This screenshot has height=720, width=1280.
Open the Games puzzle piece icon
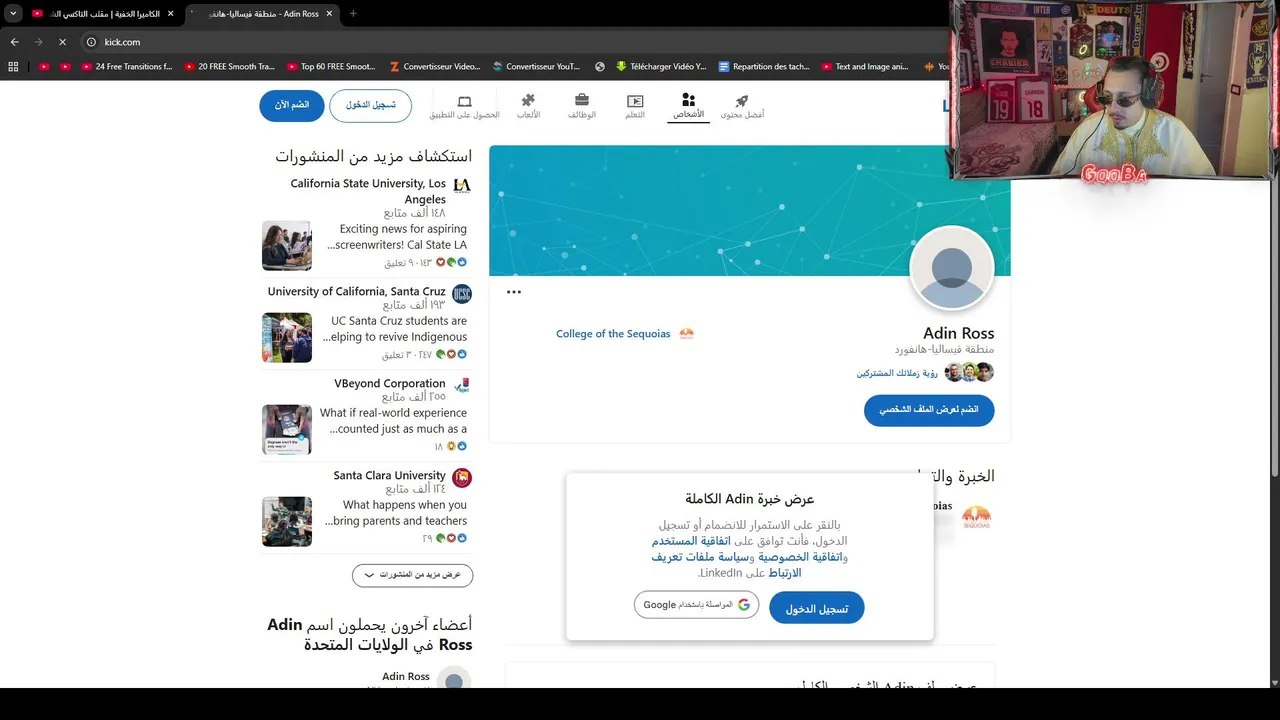click(x=528, y=106)
